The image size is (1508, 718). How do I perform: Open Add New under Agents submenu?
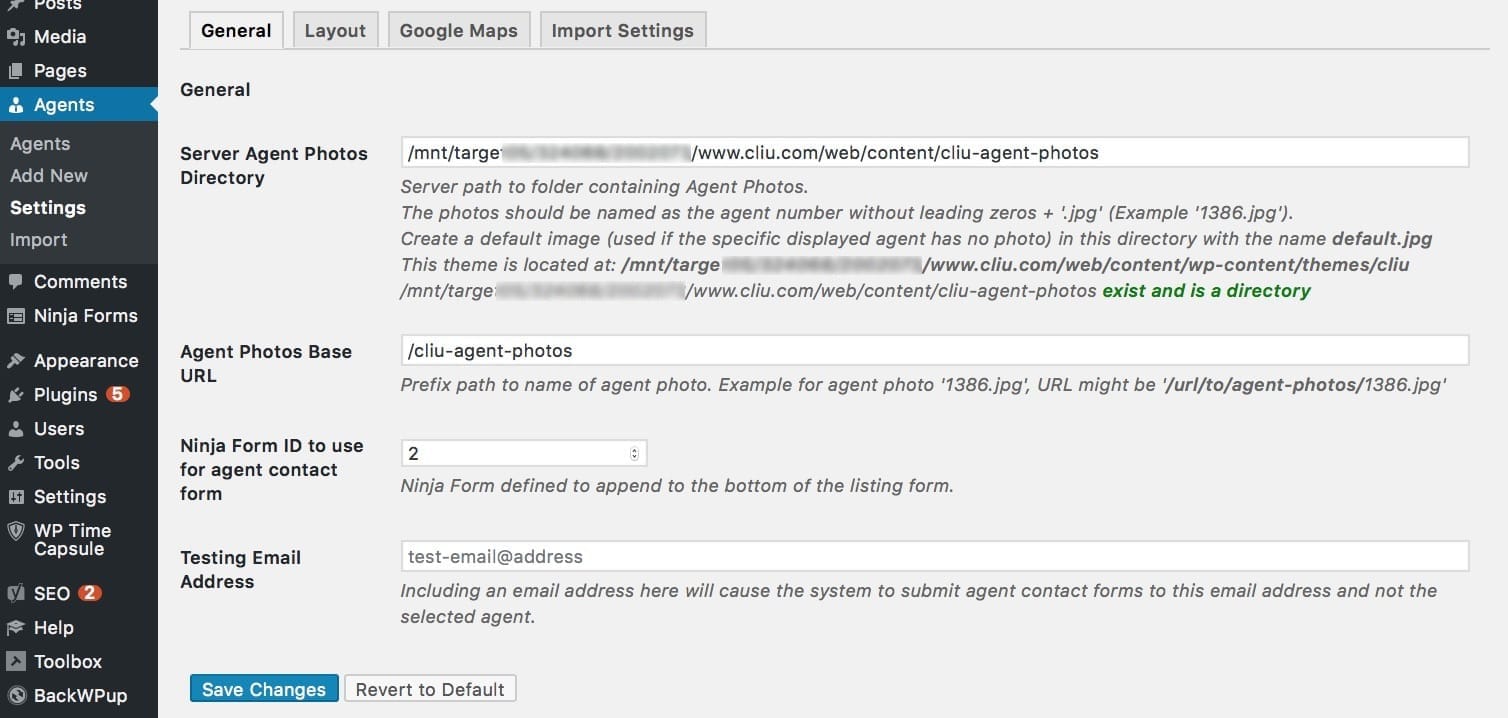click(49, 176)
